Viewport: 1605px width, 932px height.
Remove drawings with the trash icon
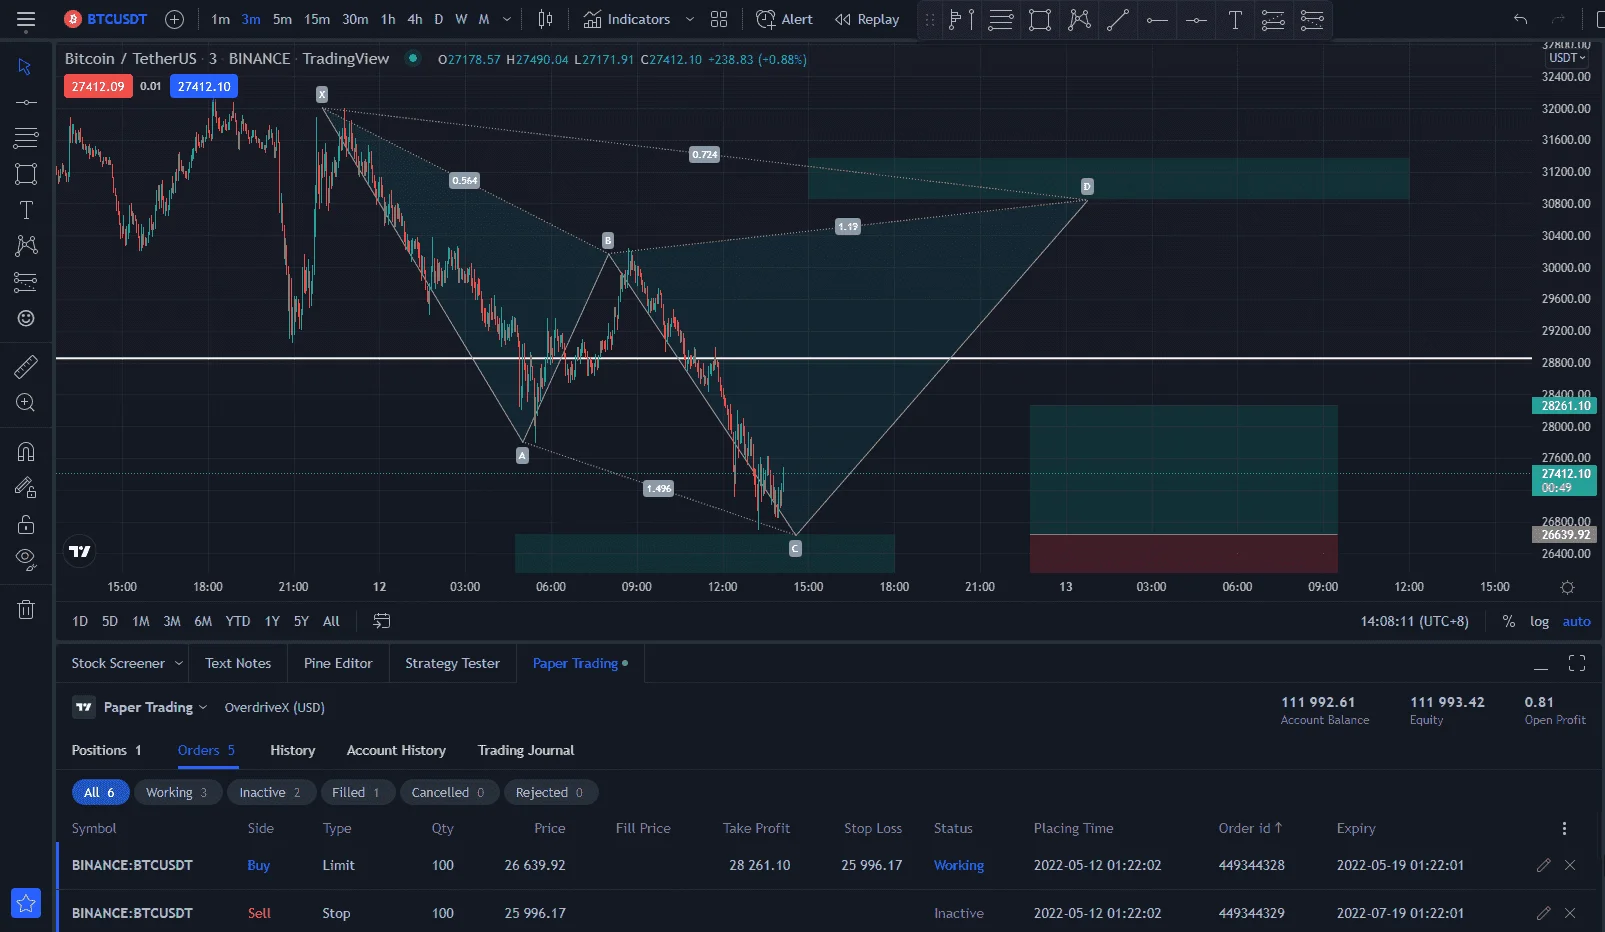pyautogui.click(x=26, y=609)
